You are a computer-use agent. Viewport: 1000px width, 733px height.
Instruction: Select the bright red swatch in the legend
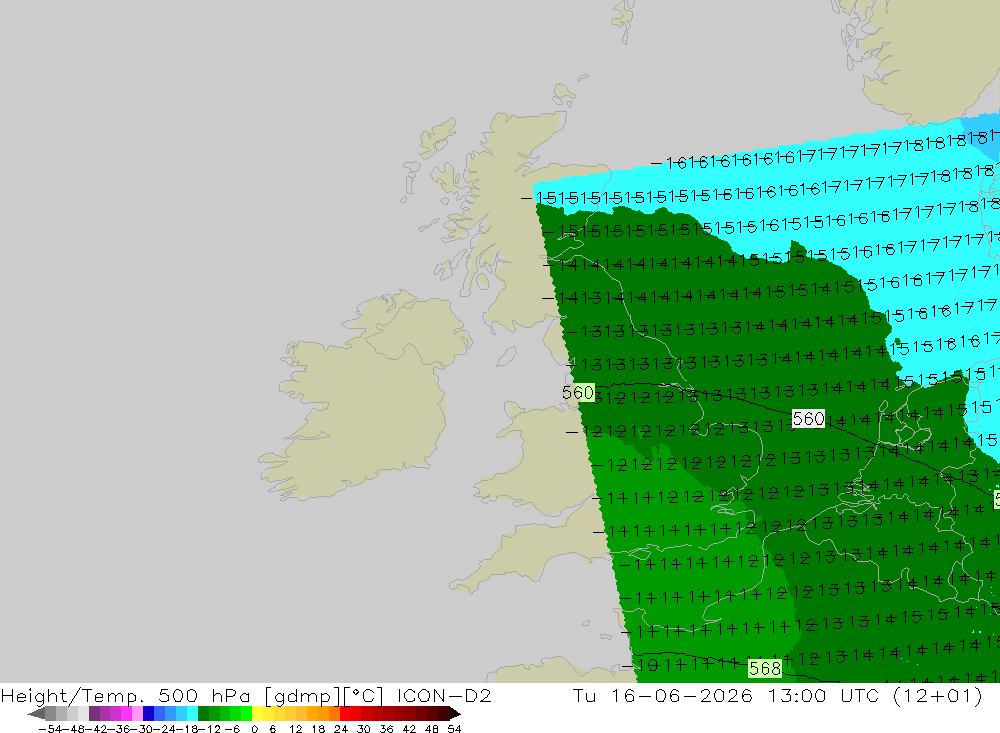pos(345,714)
